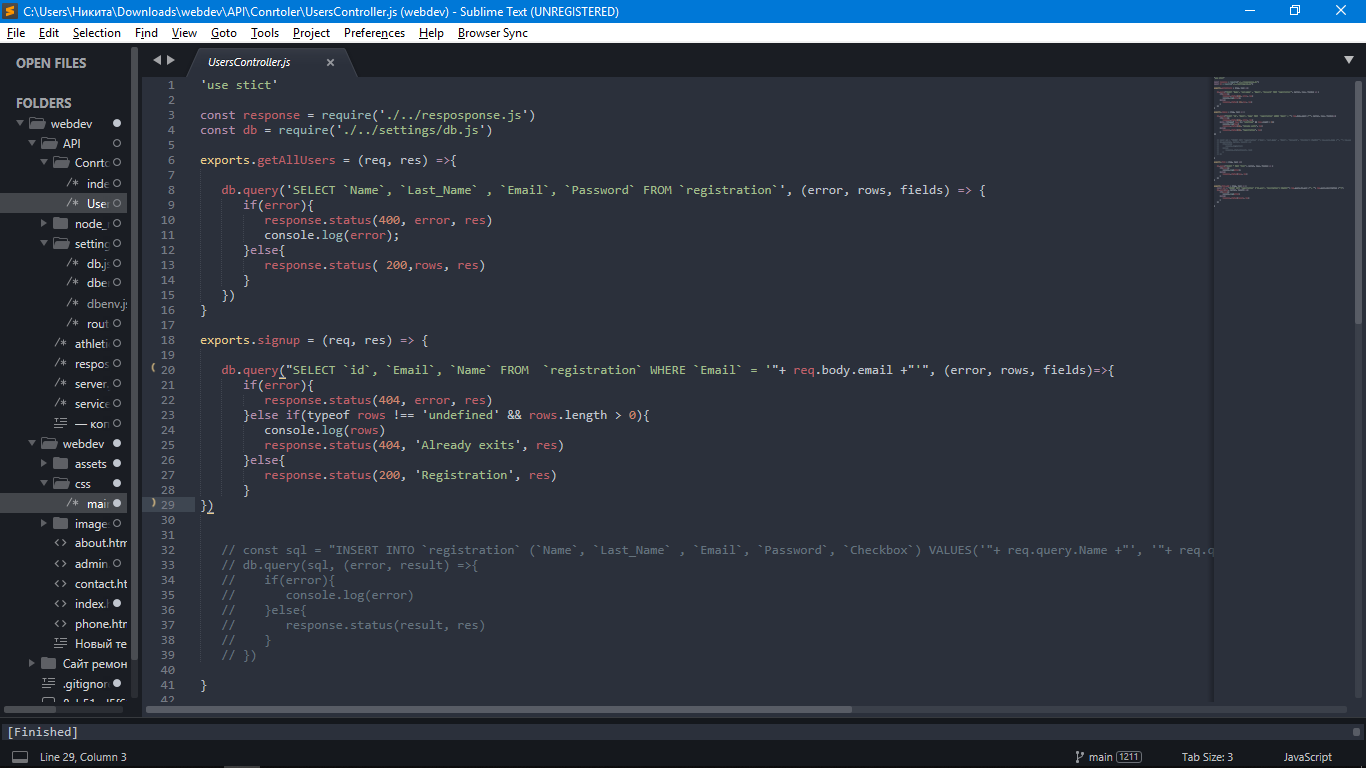1366x768 pixels.
Task: Expand the images folder tree arrow
Action: pyautogui.click(x=44, y=523)
